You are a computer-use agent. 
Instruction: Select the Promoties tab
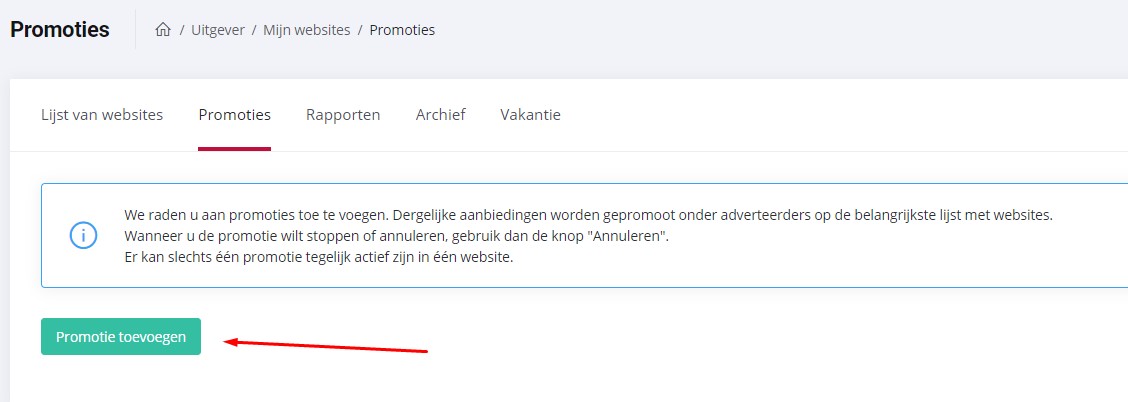click(235, 115)
